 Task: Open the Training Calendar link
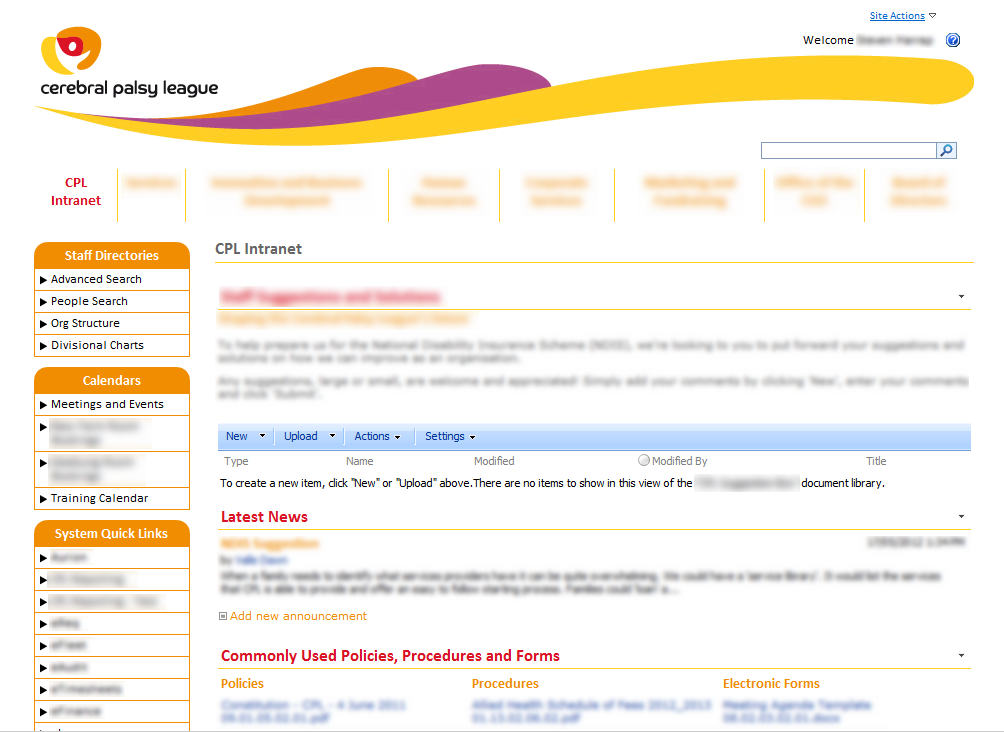coord(99,498)
